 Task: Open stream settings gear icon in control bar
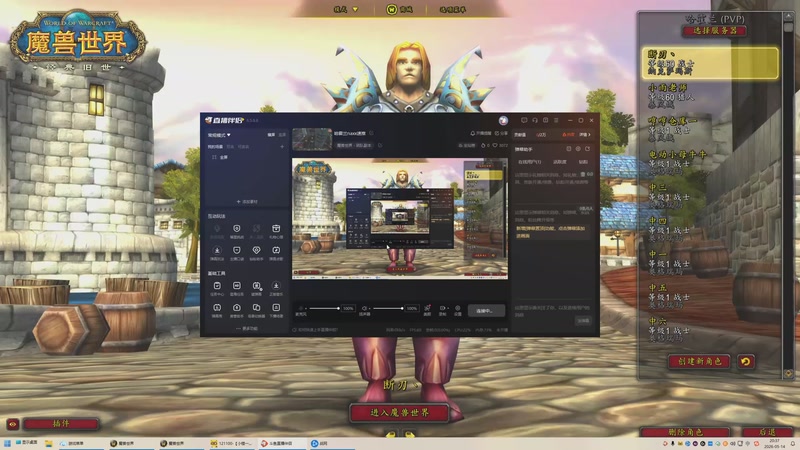click(458, 308)
